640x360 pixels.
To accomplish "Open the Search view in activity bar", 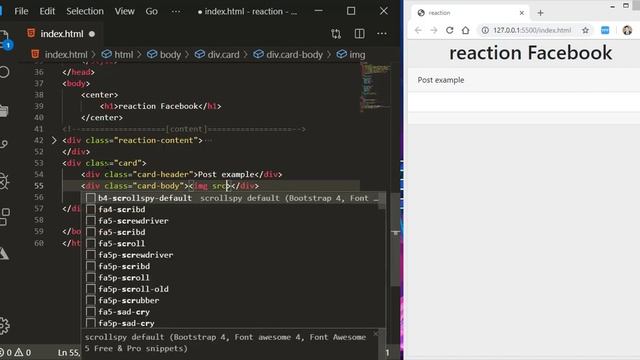I will pos(4,72).
